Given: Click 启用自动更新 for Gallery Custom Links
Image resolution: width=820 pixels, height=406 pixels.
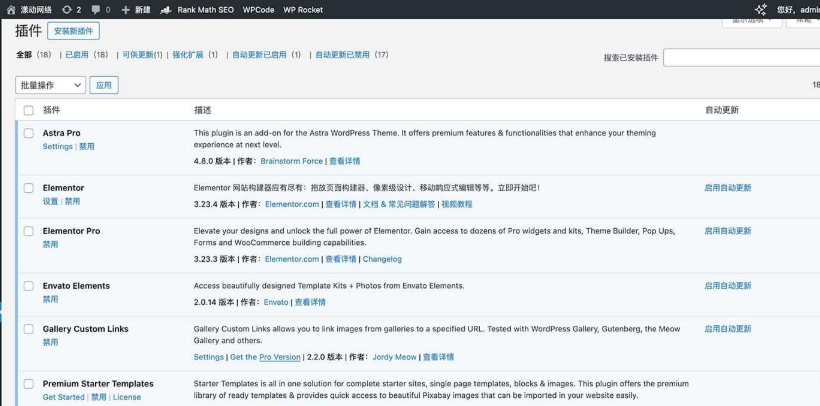Looking at the screenshot, I should tap(728, 329).
